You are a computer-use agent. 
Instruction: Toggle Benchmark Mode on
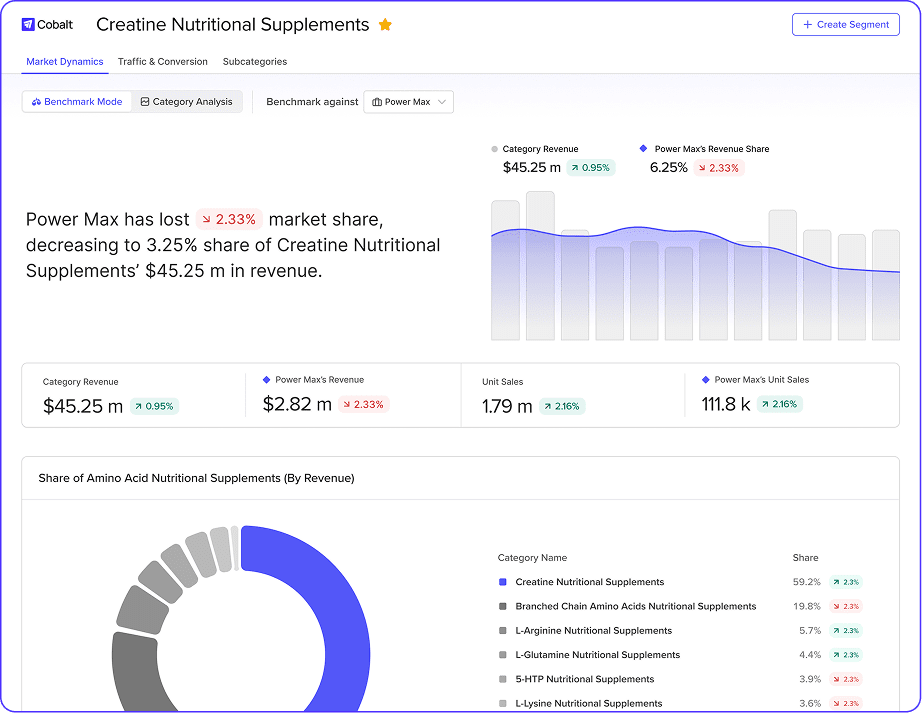(77, 101)
